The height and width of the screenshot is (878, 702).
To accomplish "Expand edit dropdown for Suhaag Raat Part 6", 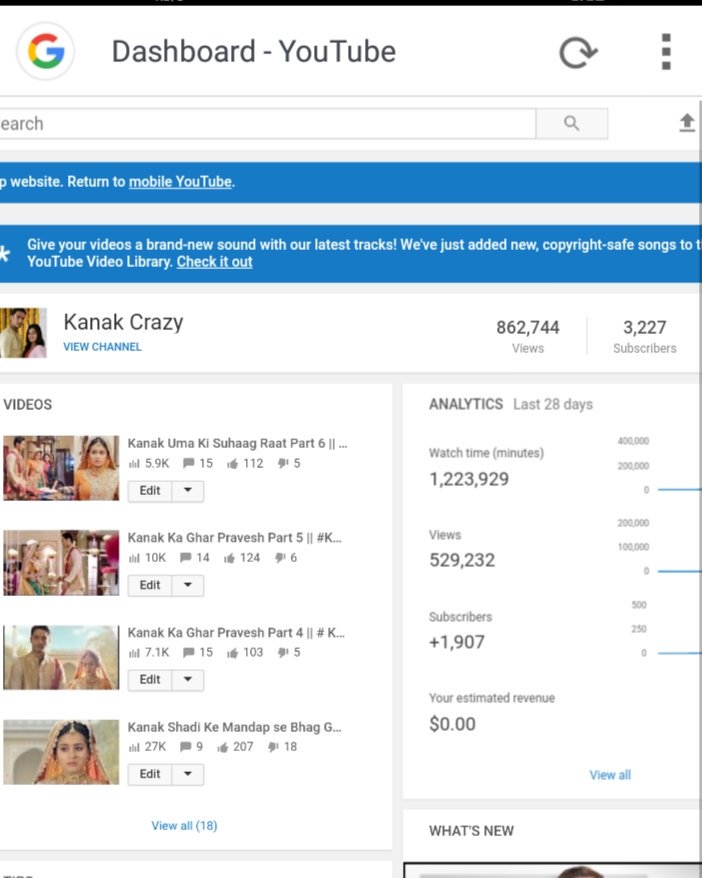I will click(x=188, y=491).
